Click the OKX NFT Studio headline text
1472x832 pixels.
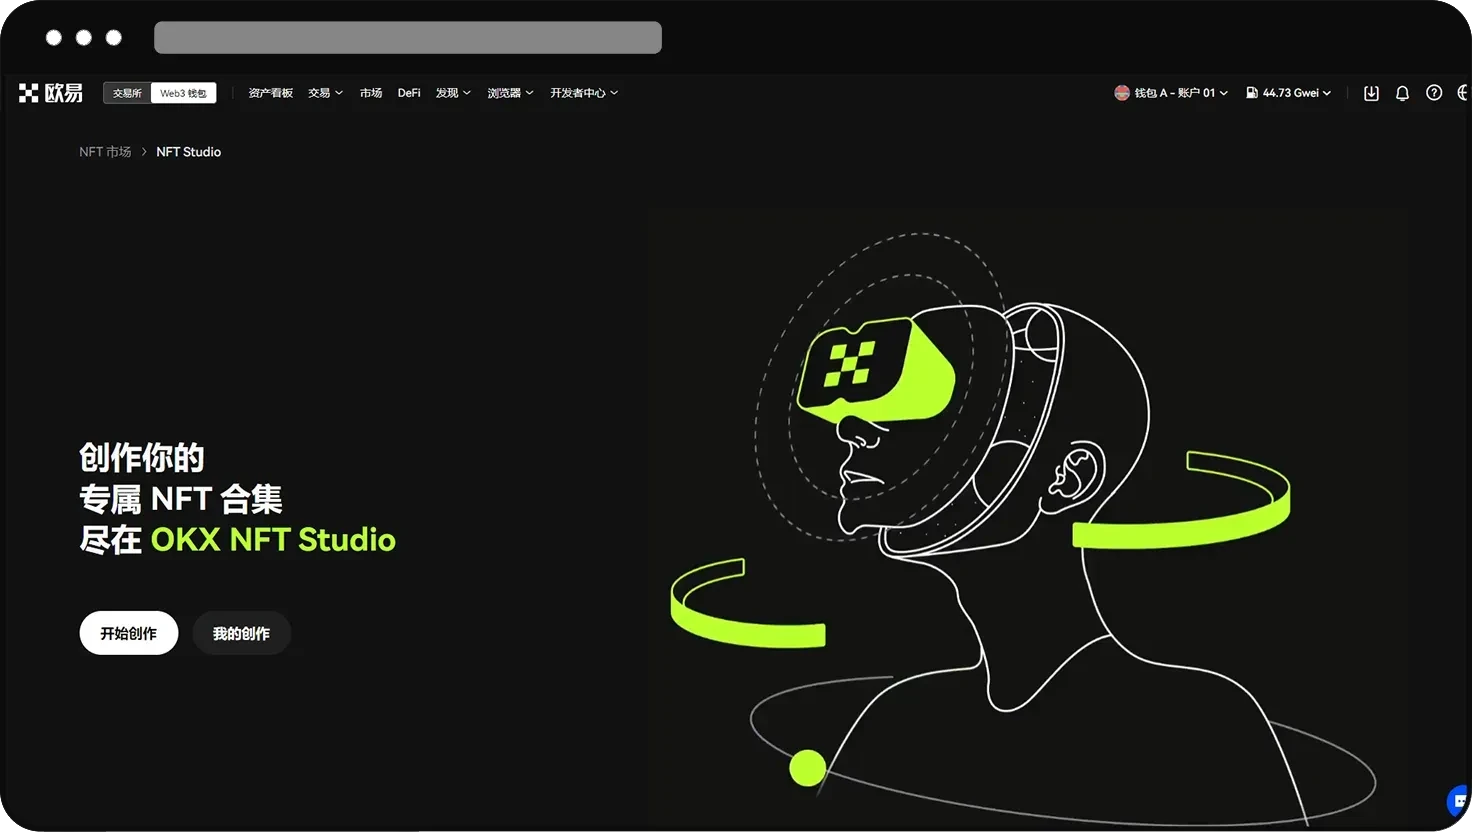tap(273, 540)
